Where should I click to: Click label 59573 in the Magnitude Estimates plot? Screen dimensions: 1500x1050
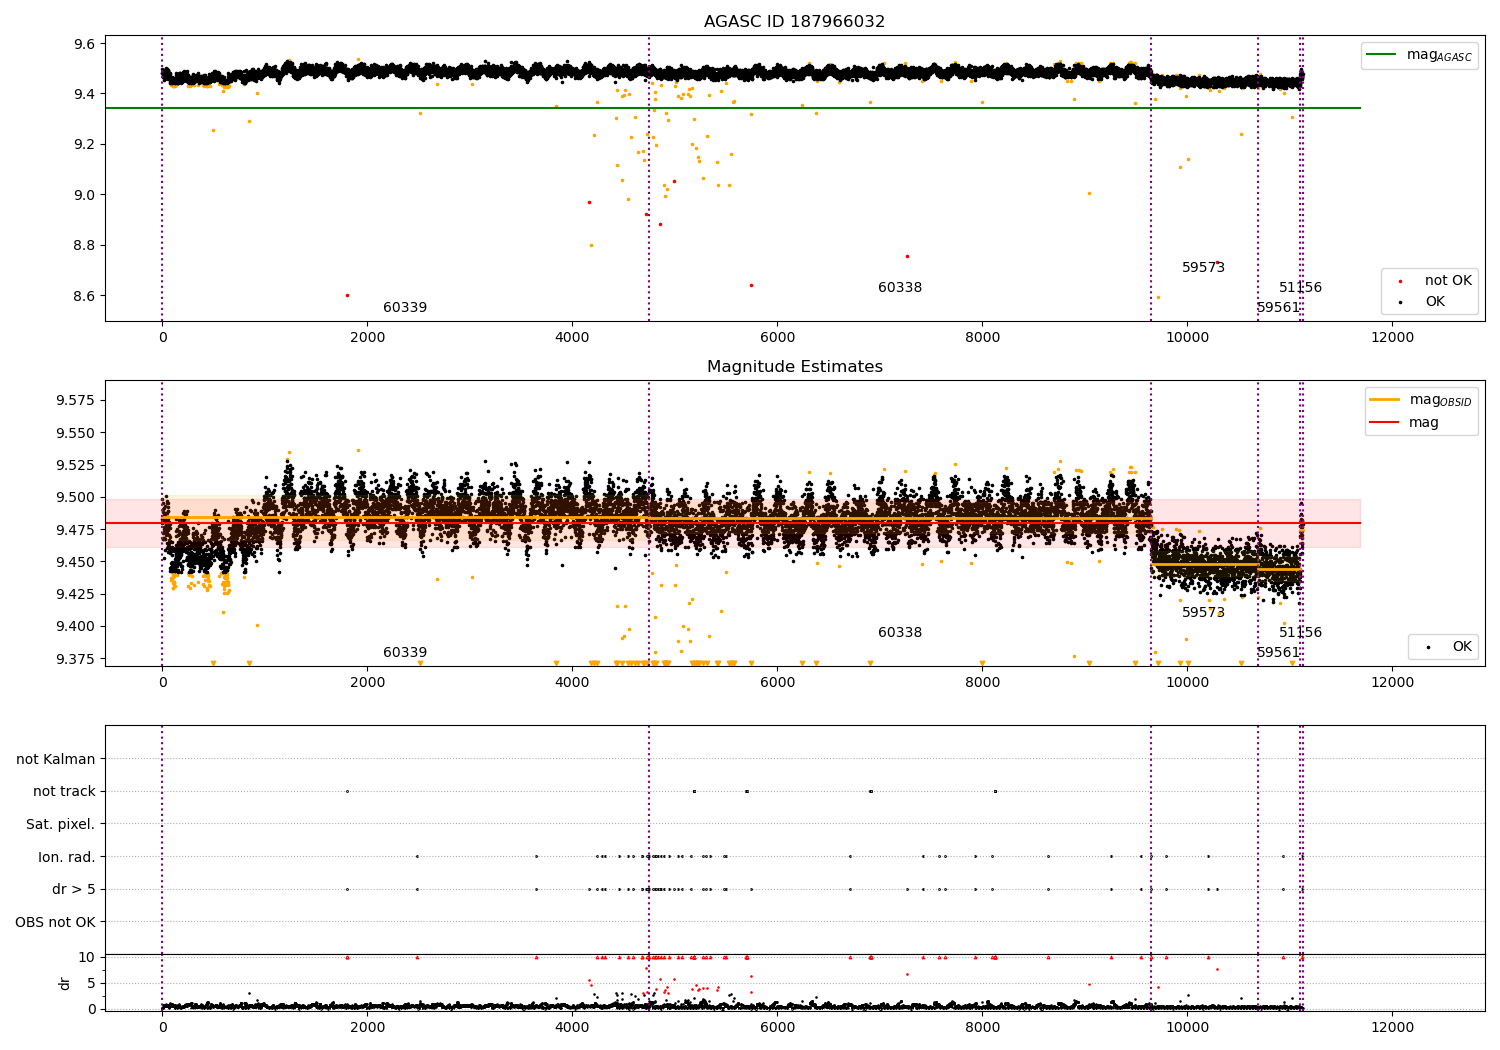1203,612
